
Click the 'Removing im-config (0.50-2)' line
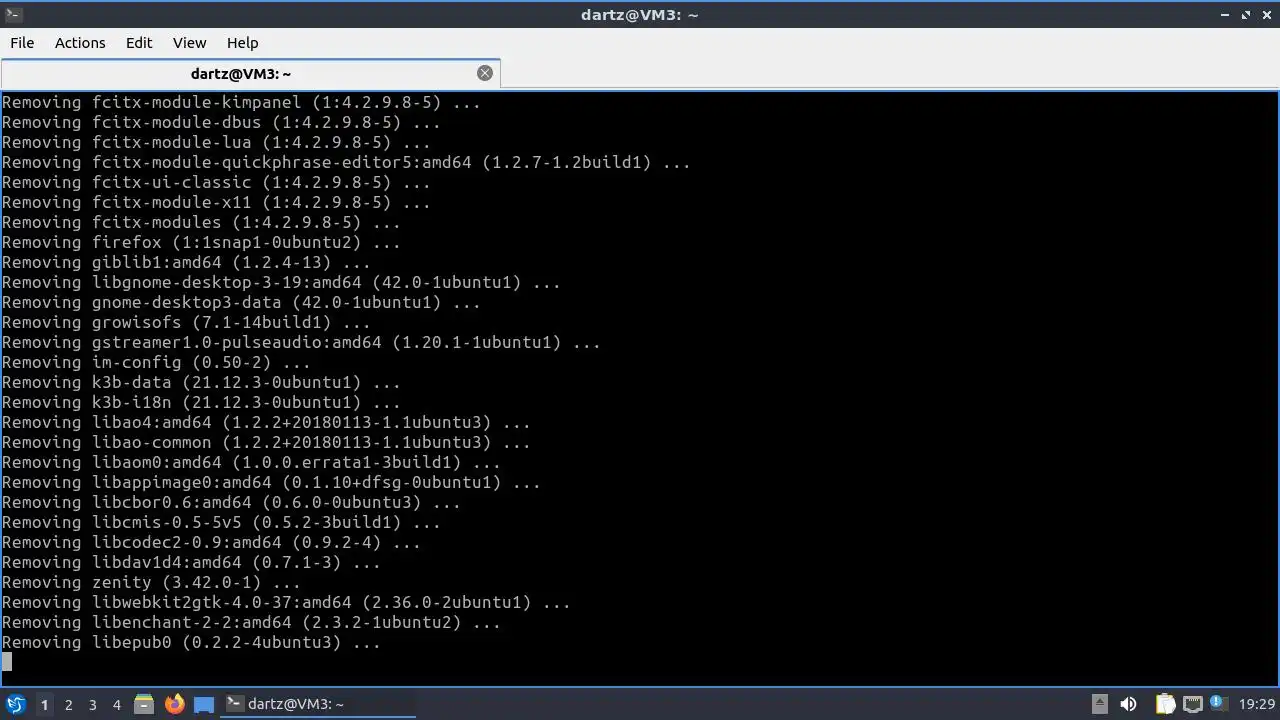tap(156, 362)
